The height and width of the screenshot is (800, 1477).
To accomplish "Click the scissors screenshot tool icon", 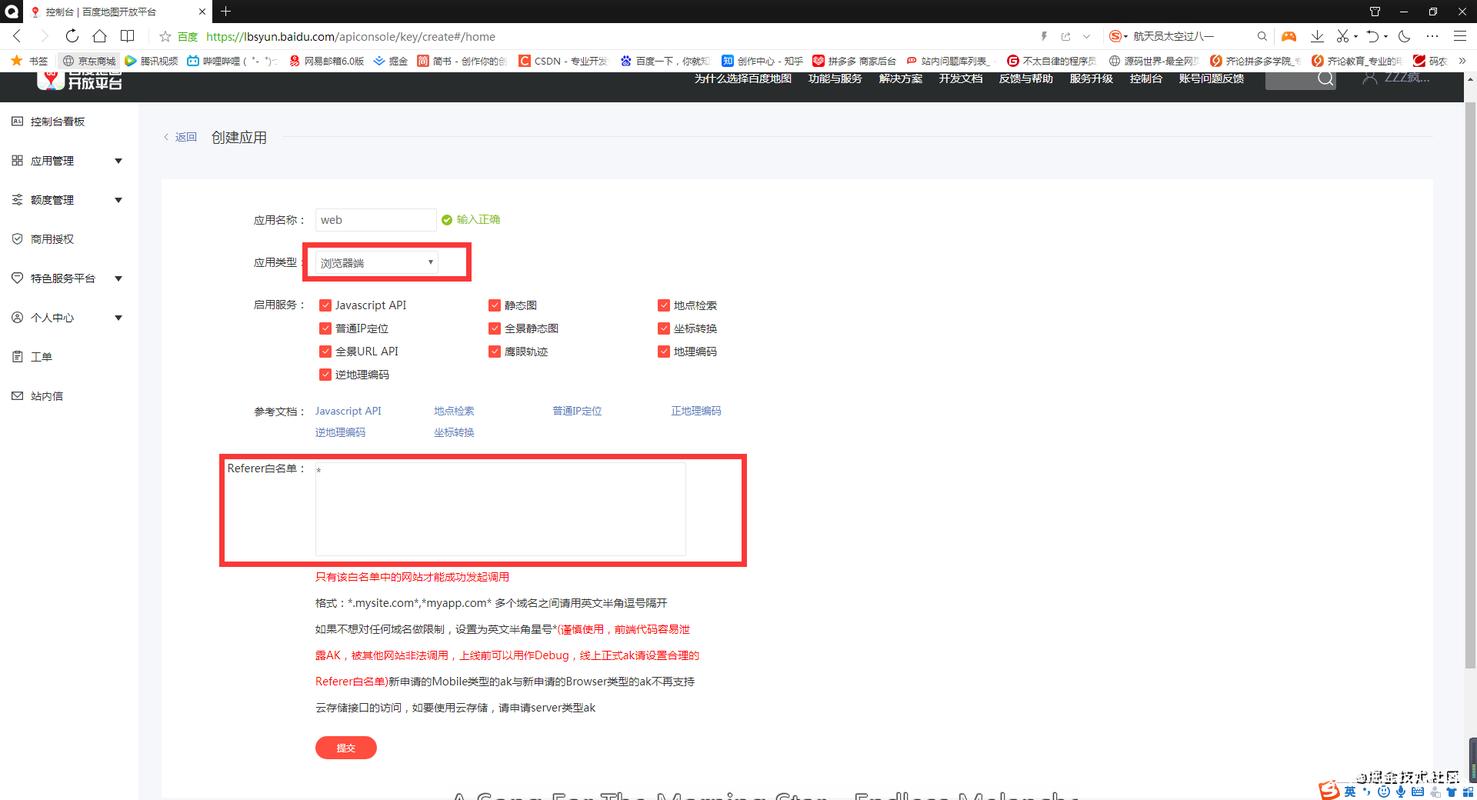I will [1341, 36].
